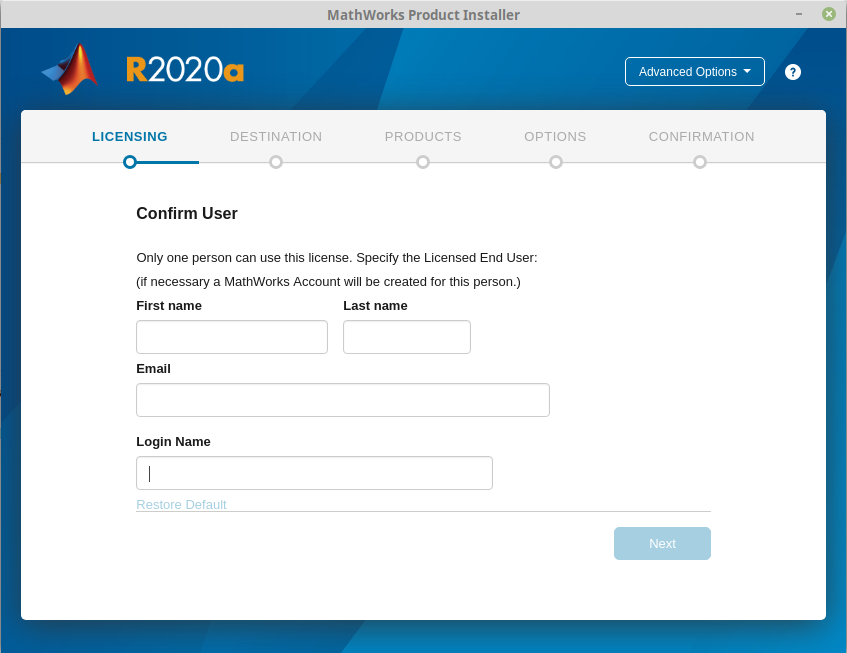Select the Email text box
This screenshot has height=653, width=847.
point(342,400)
